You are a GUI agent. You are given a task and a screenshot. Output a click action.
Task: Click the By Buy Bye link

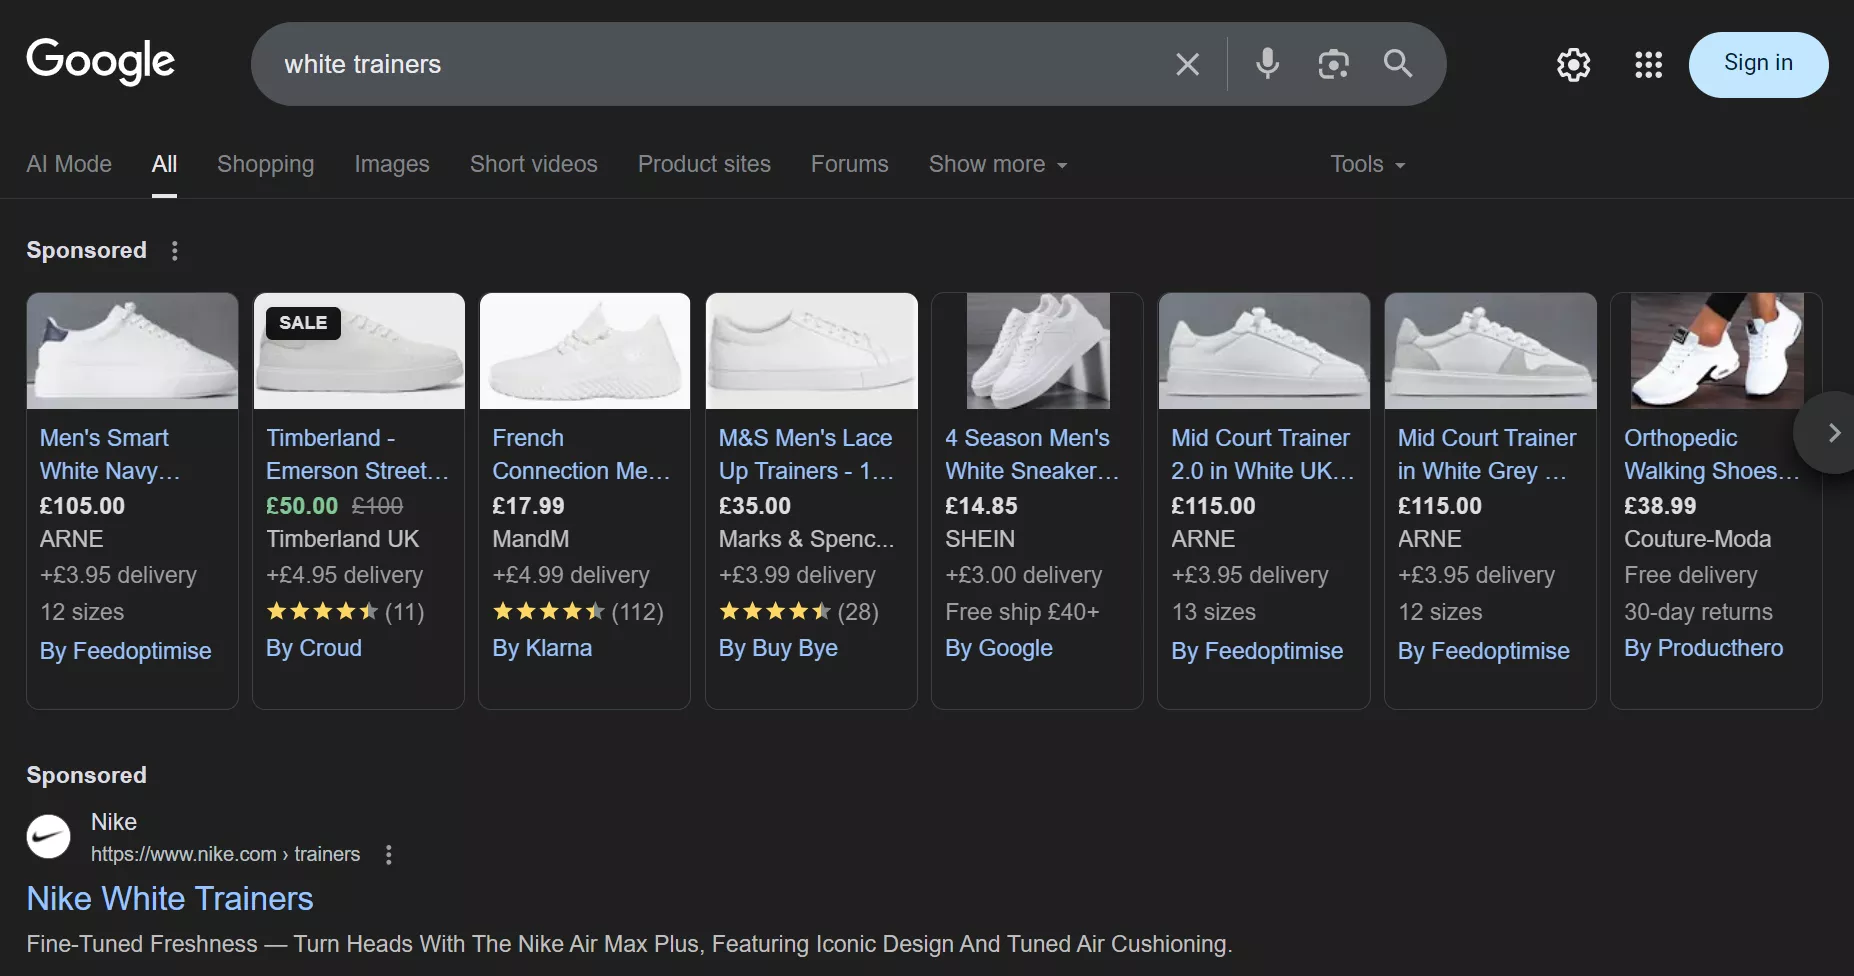[x=778, y=648]
